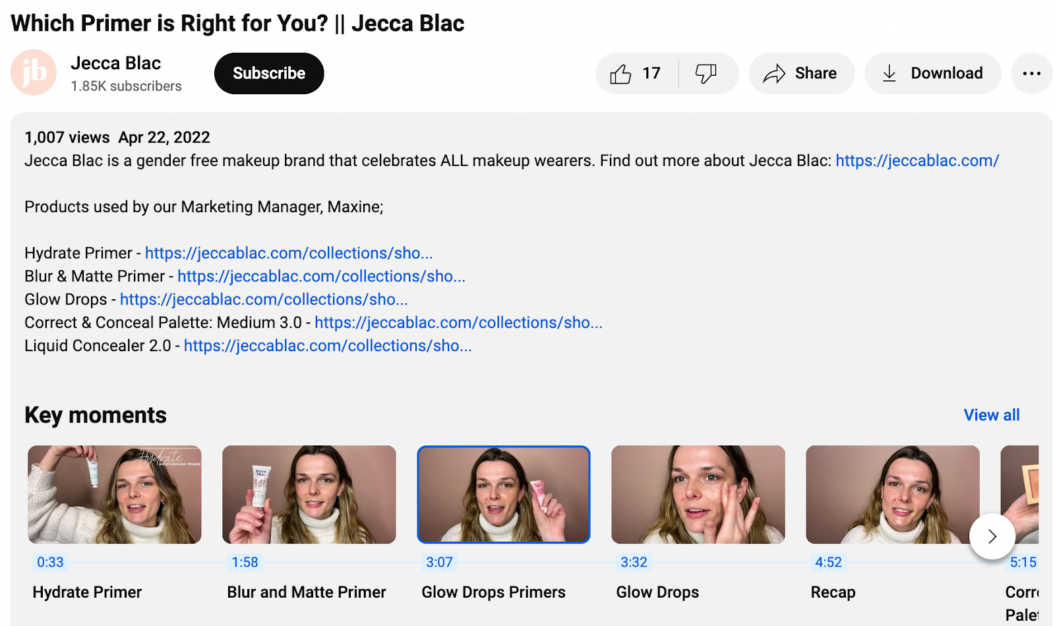Open Jecca Blac channel name link
The width and height of the screenshot is (1055, 626).
[x=116, y=63]
